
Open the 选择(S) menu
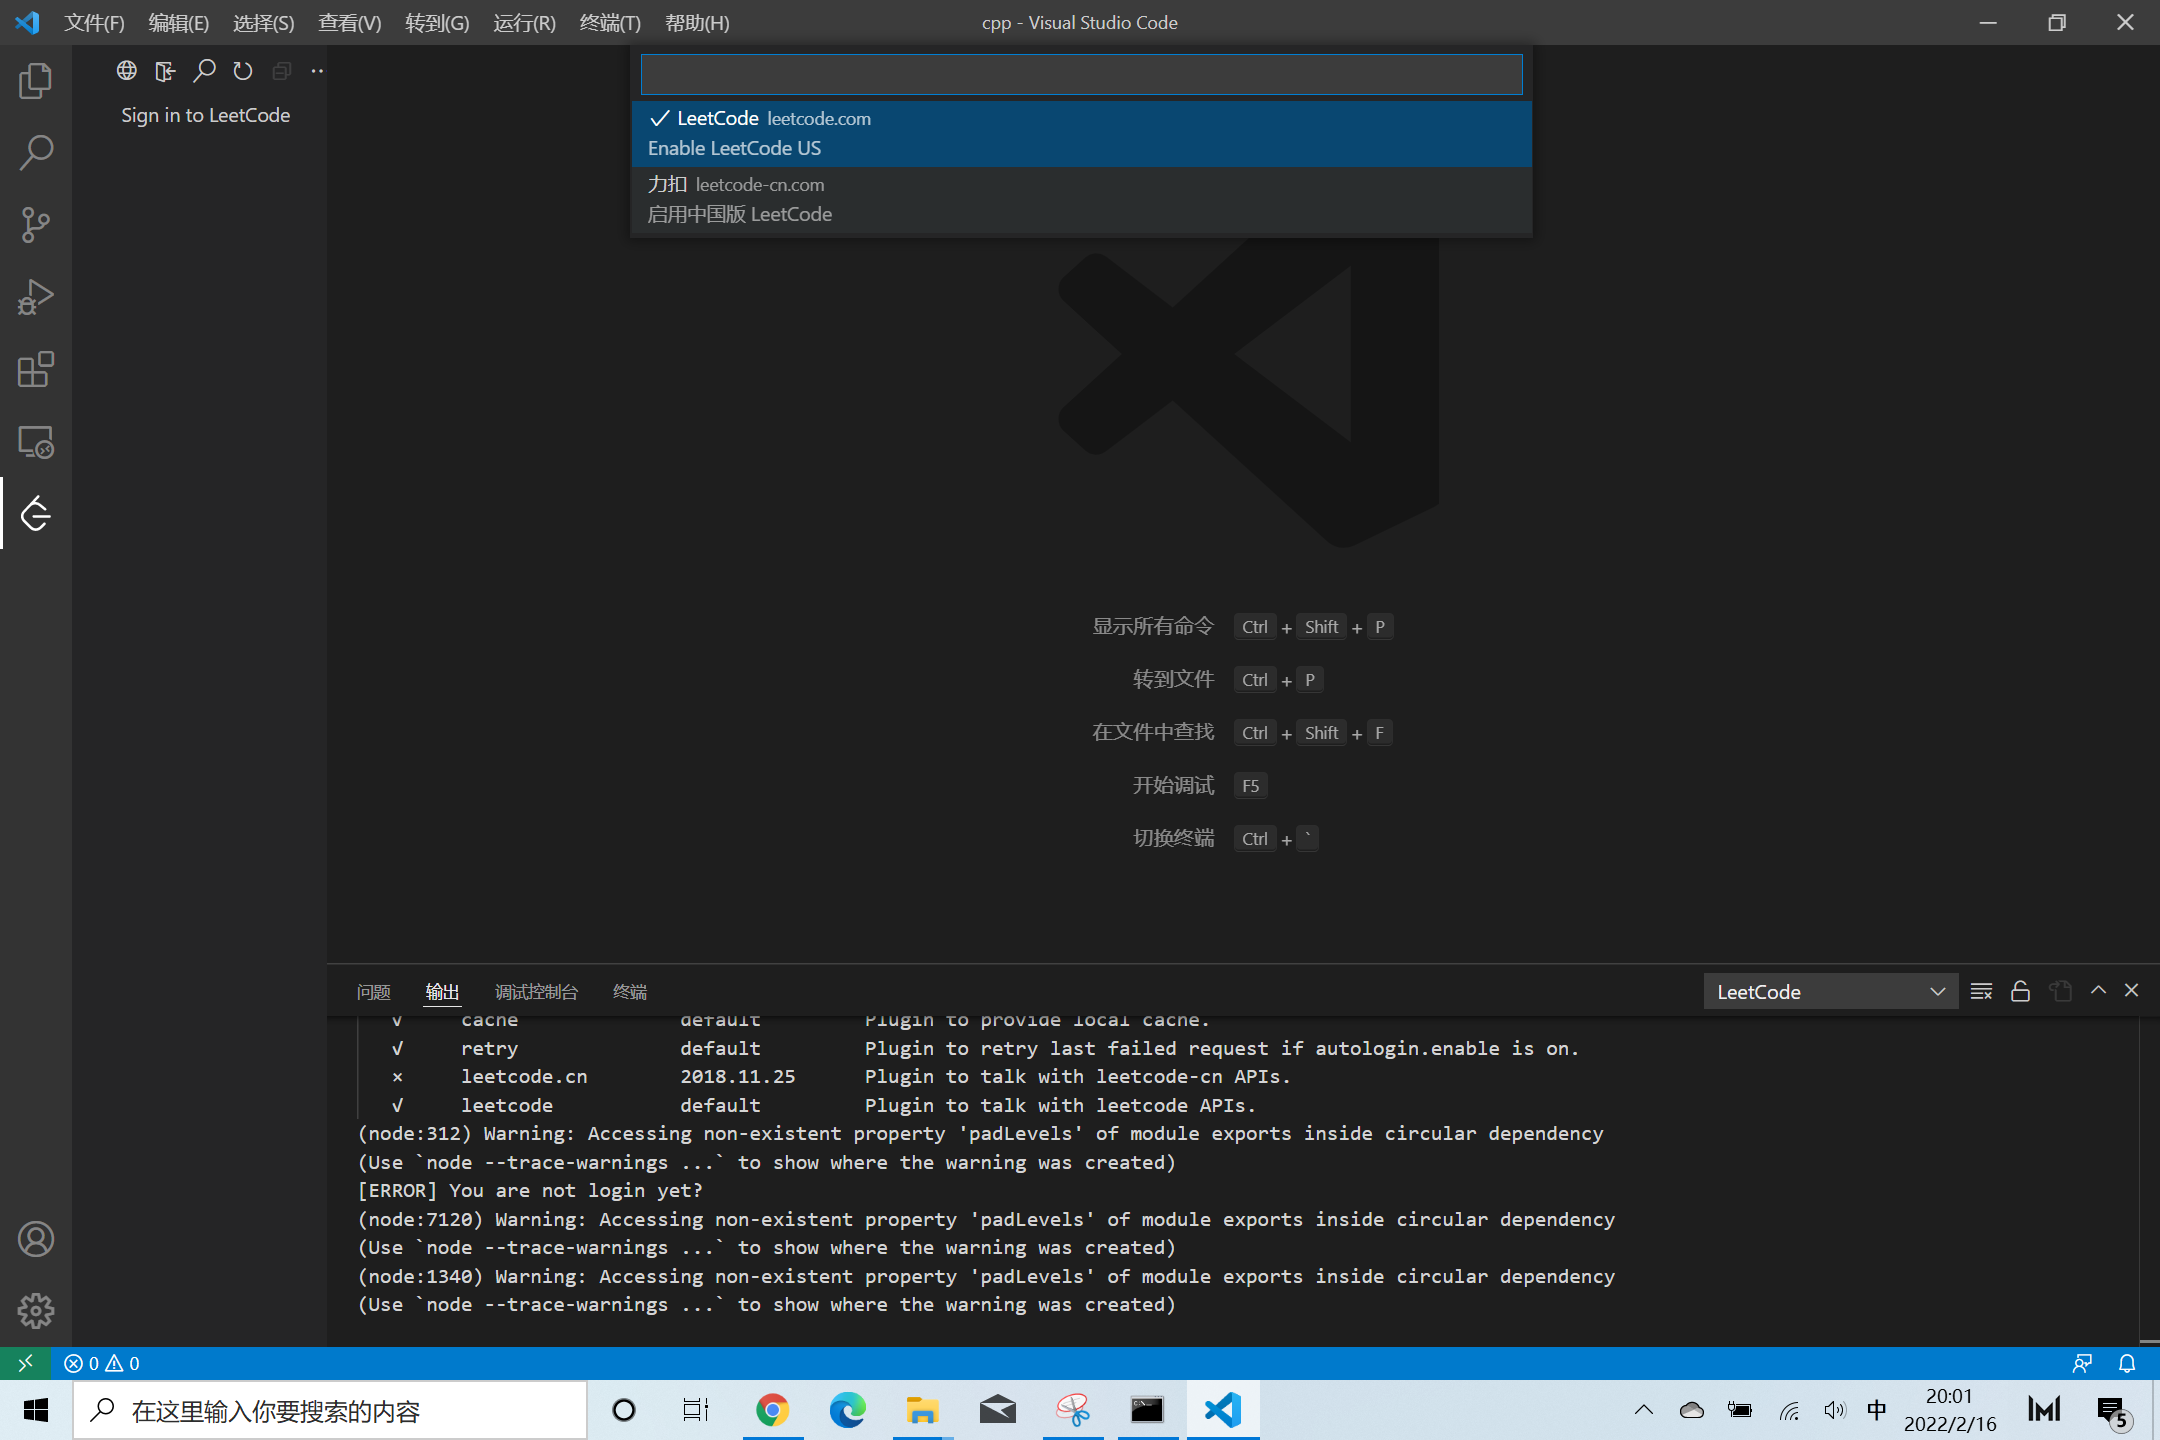point(264,22)
